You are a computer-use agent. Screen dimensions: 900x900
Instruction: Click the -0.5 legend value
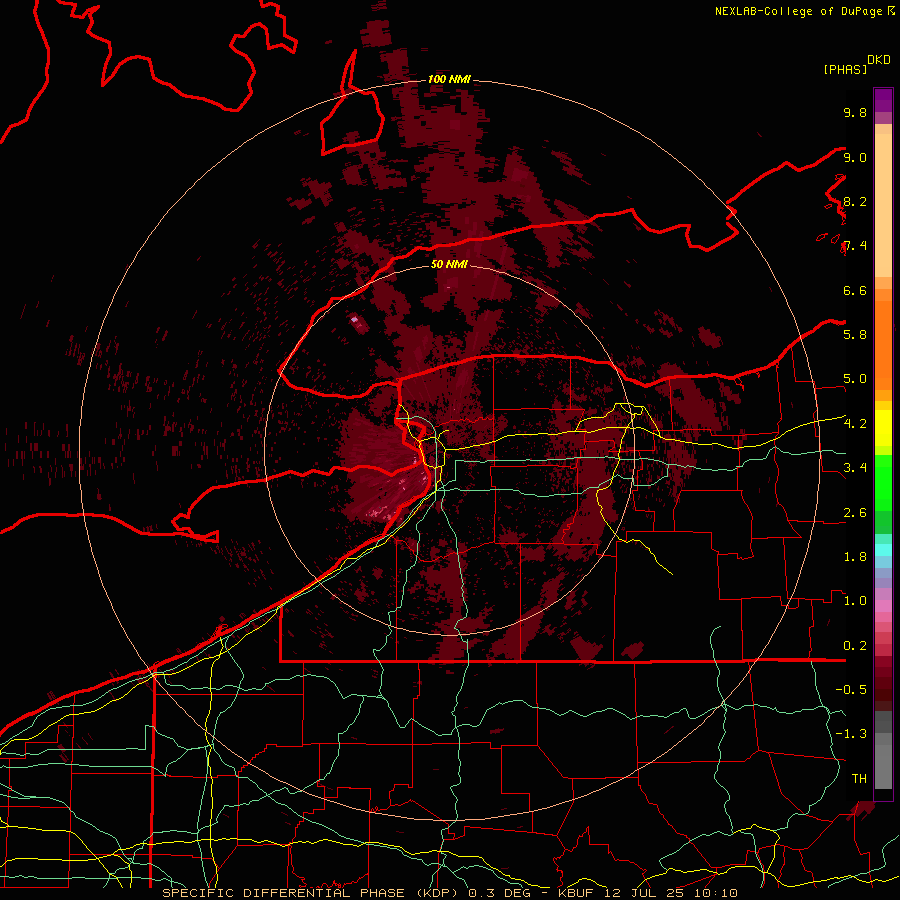coord(851,689)
